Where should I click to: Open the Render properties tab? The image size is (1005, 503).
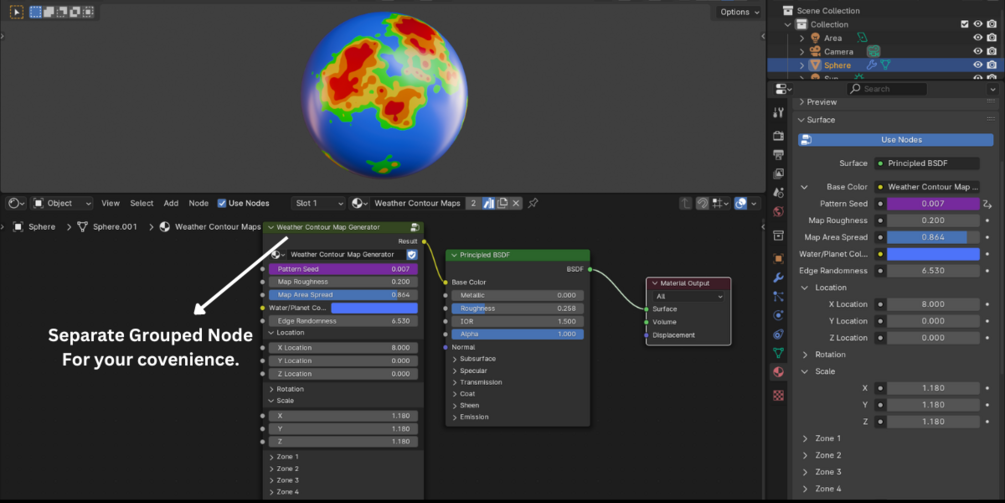point(778,136)
